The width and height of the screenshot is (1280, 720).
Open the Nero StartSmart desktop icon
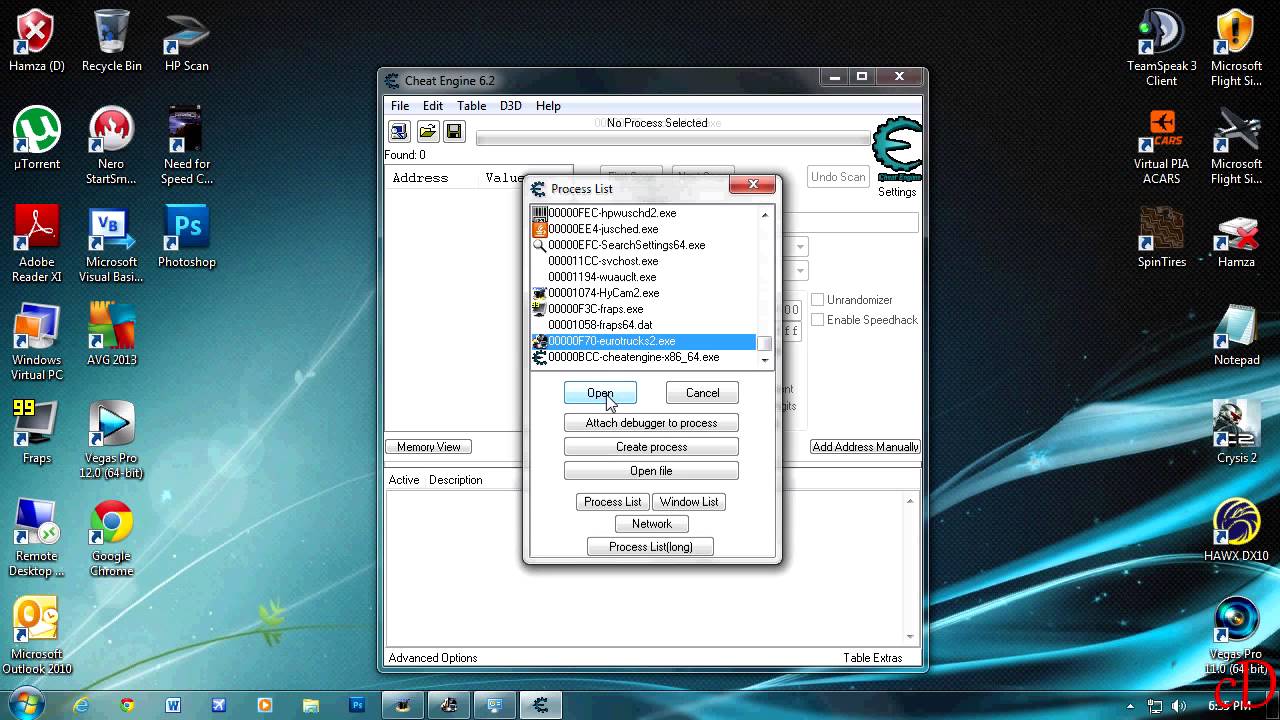112,146
